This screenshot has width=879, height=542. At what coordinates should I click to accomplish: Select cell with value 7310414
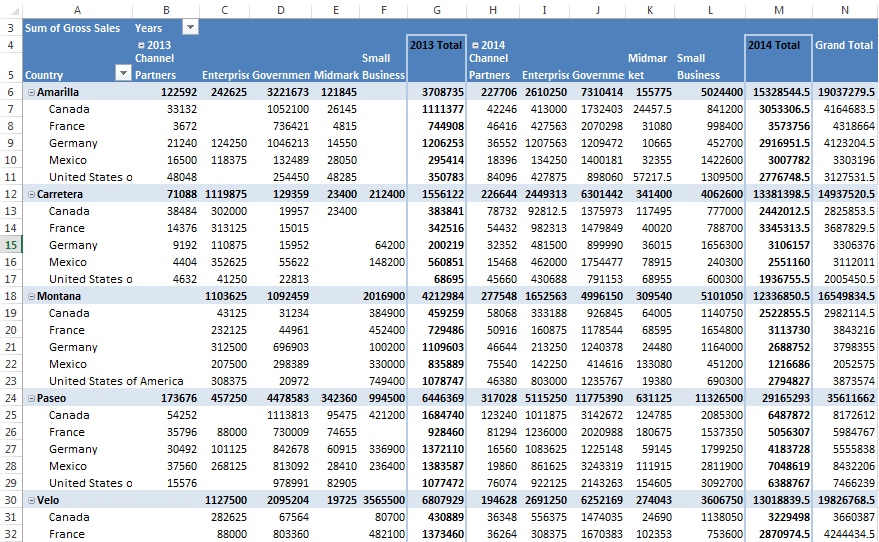point(598,92)
